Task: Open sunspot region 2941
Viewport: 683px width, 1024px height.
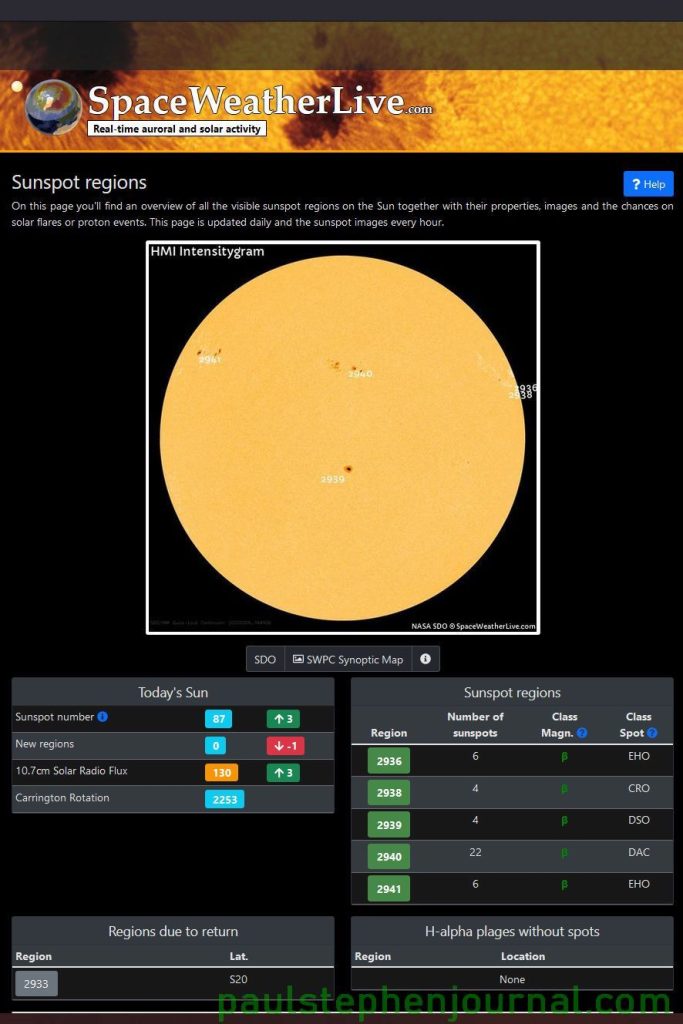Action: point(389,889)
